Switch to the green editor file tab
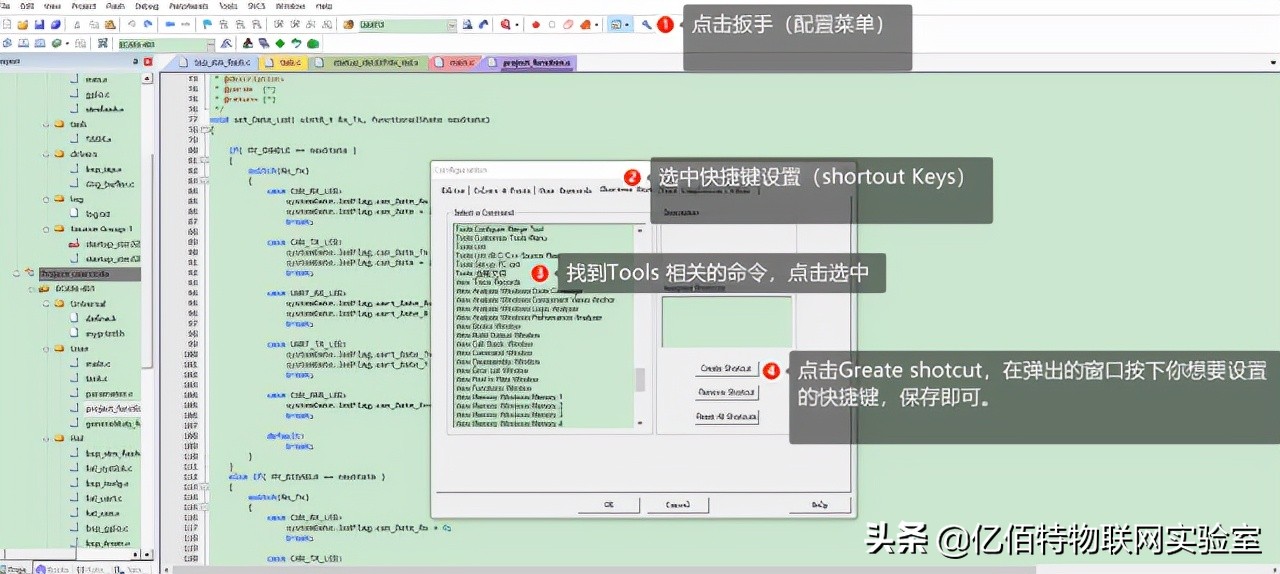This screenshot has height=574, width=1280. click(369, 62)
